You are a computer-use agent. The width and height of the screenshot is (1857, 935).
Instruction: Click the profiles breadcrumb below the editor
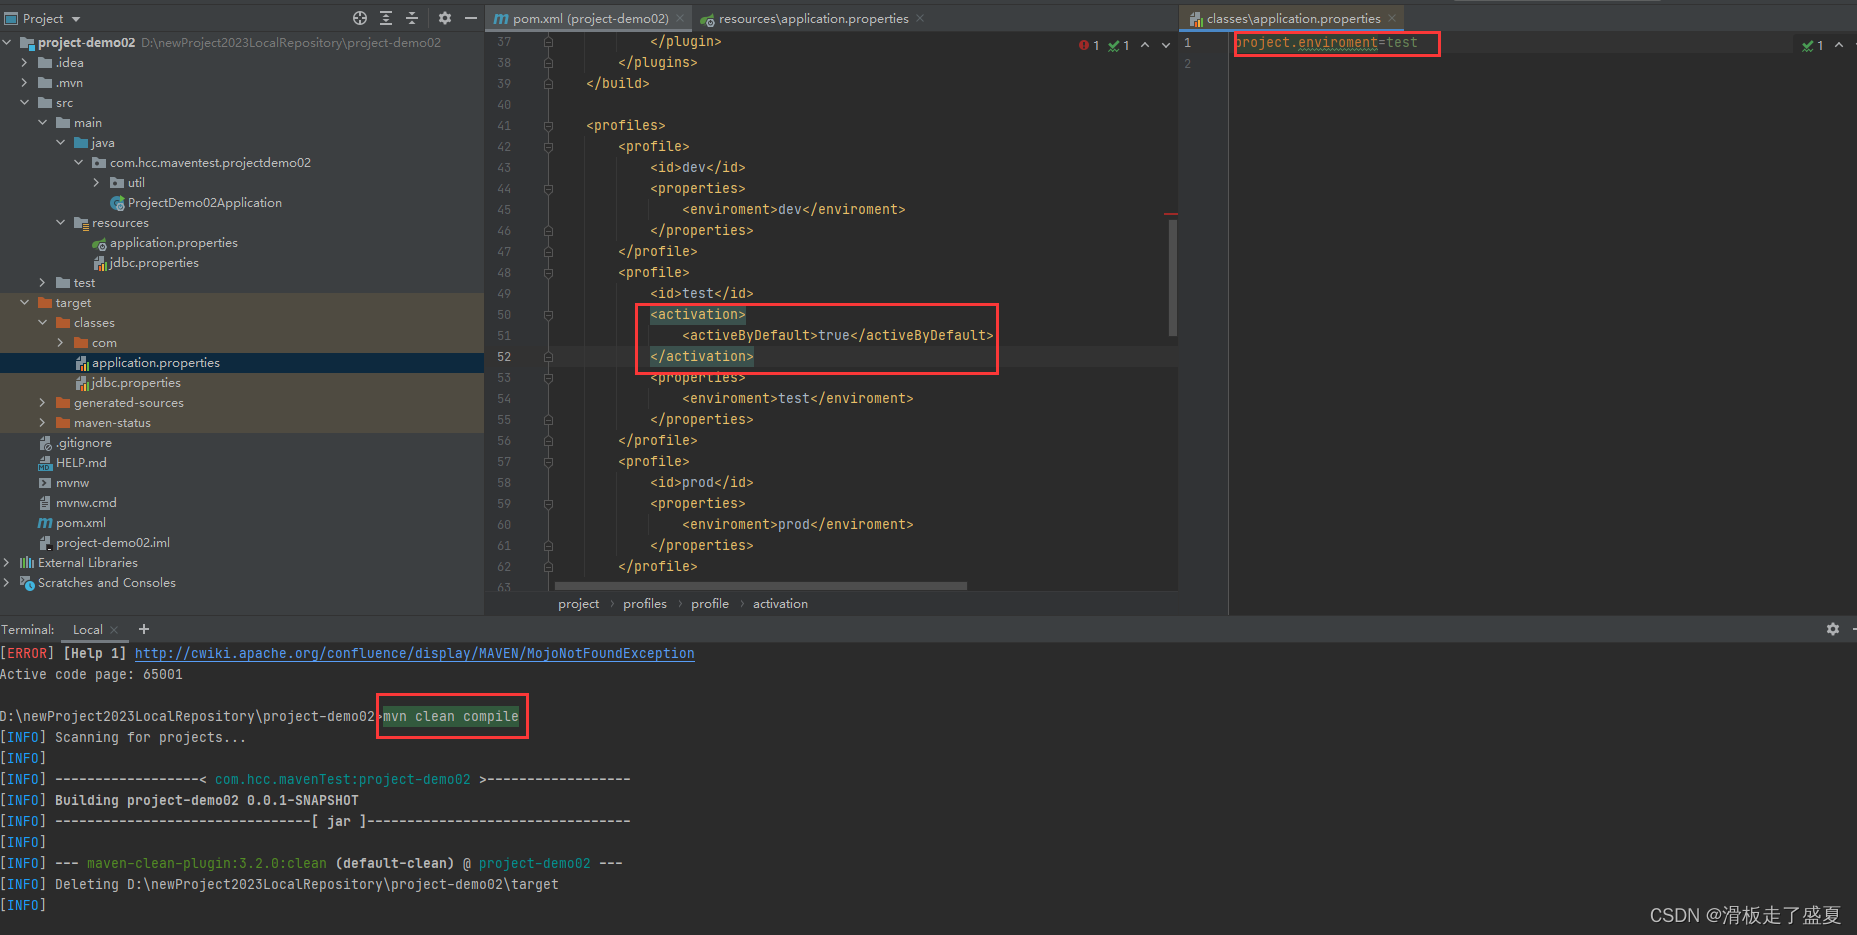[644, 603]
